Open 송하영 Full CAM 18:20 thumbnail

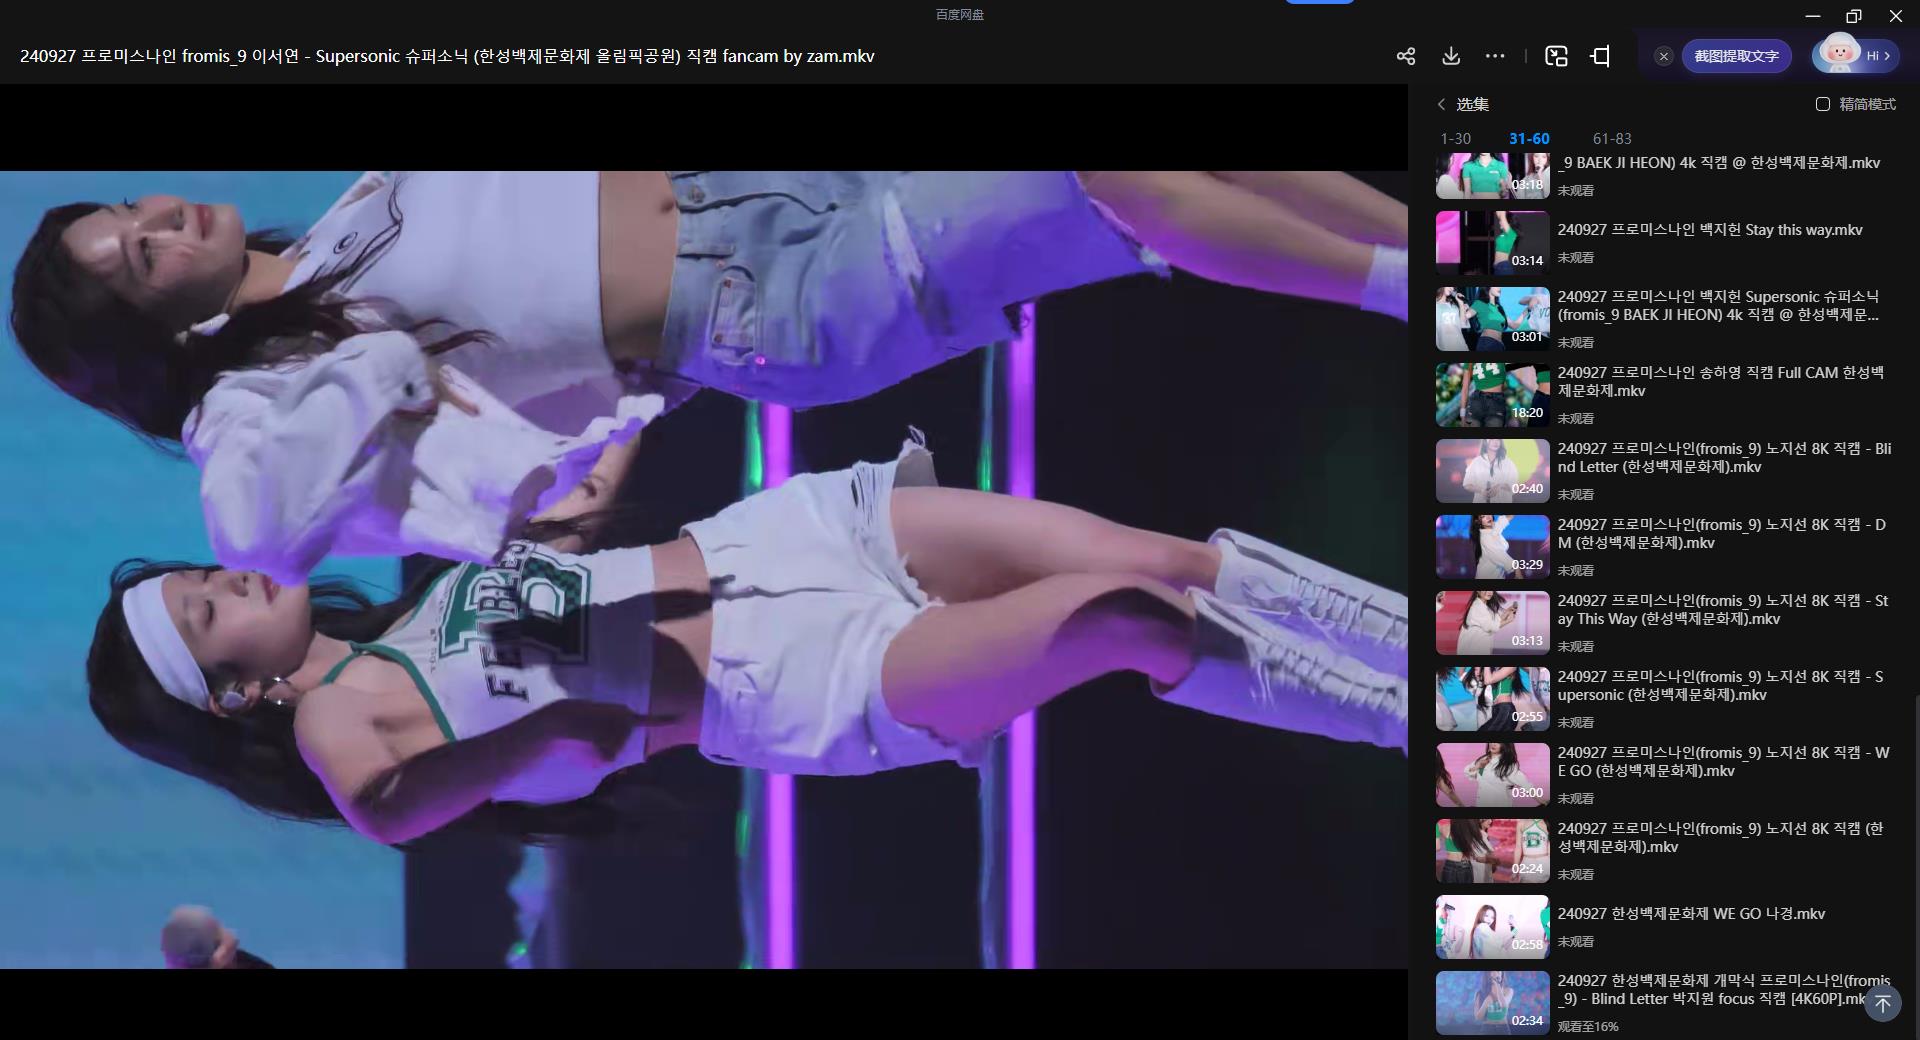point(1492,395)
